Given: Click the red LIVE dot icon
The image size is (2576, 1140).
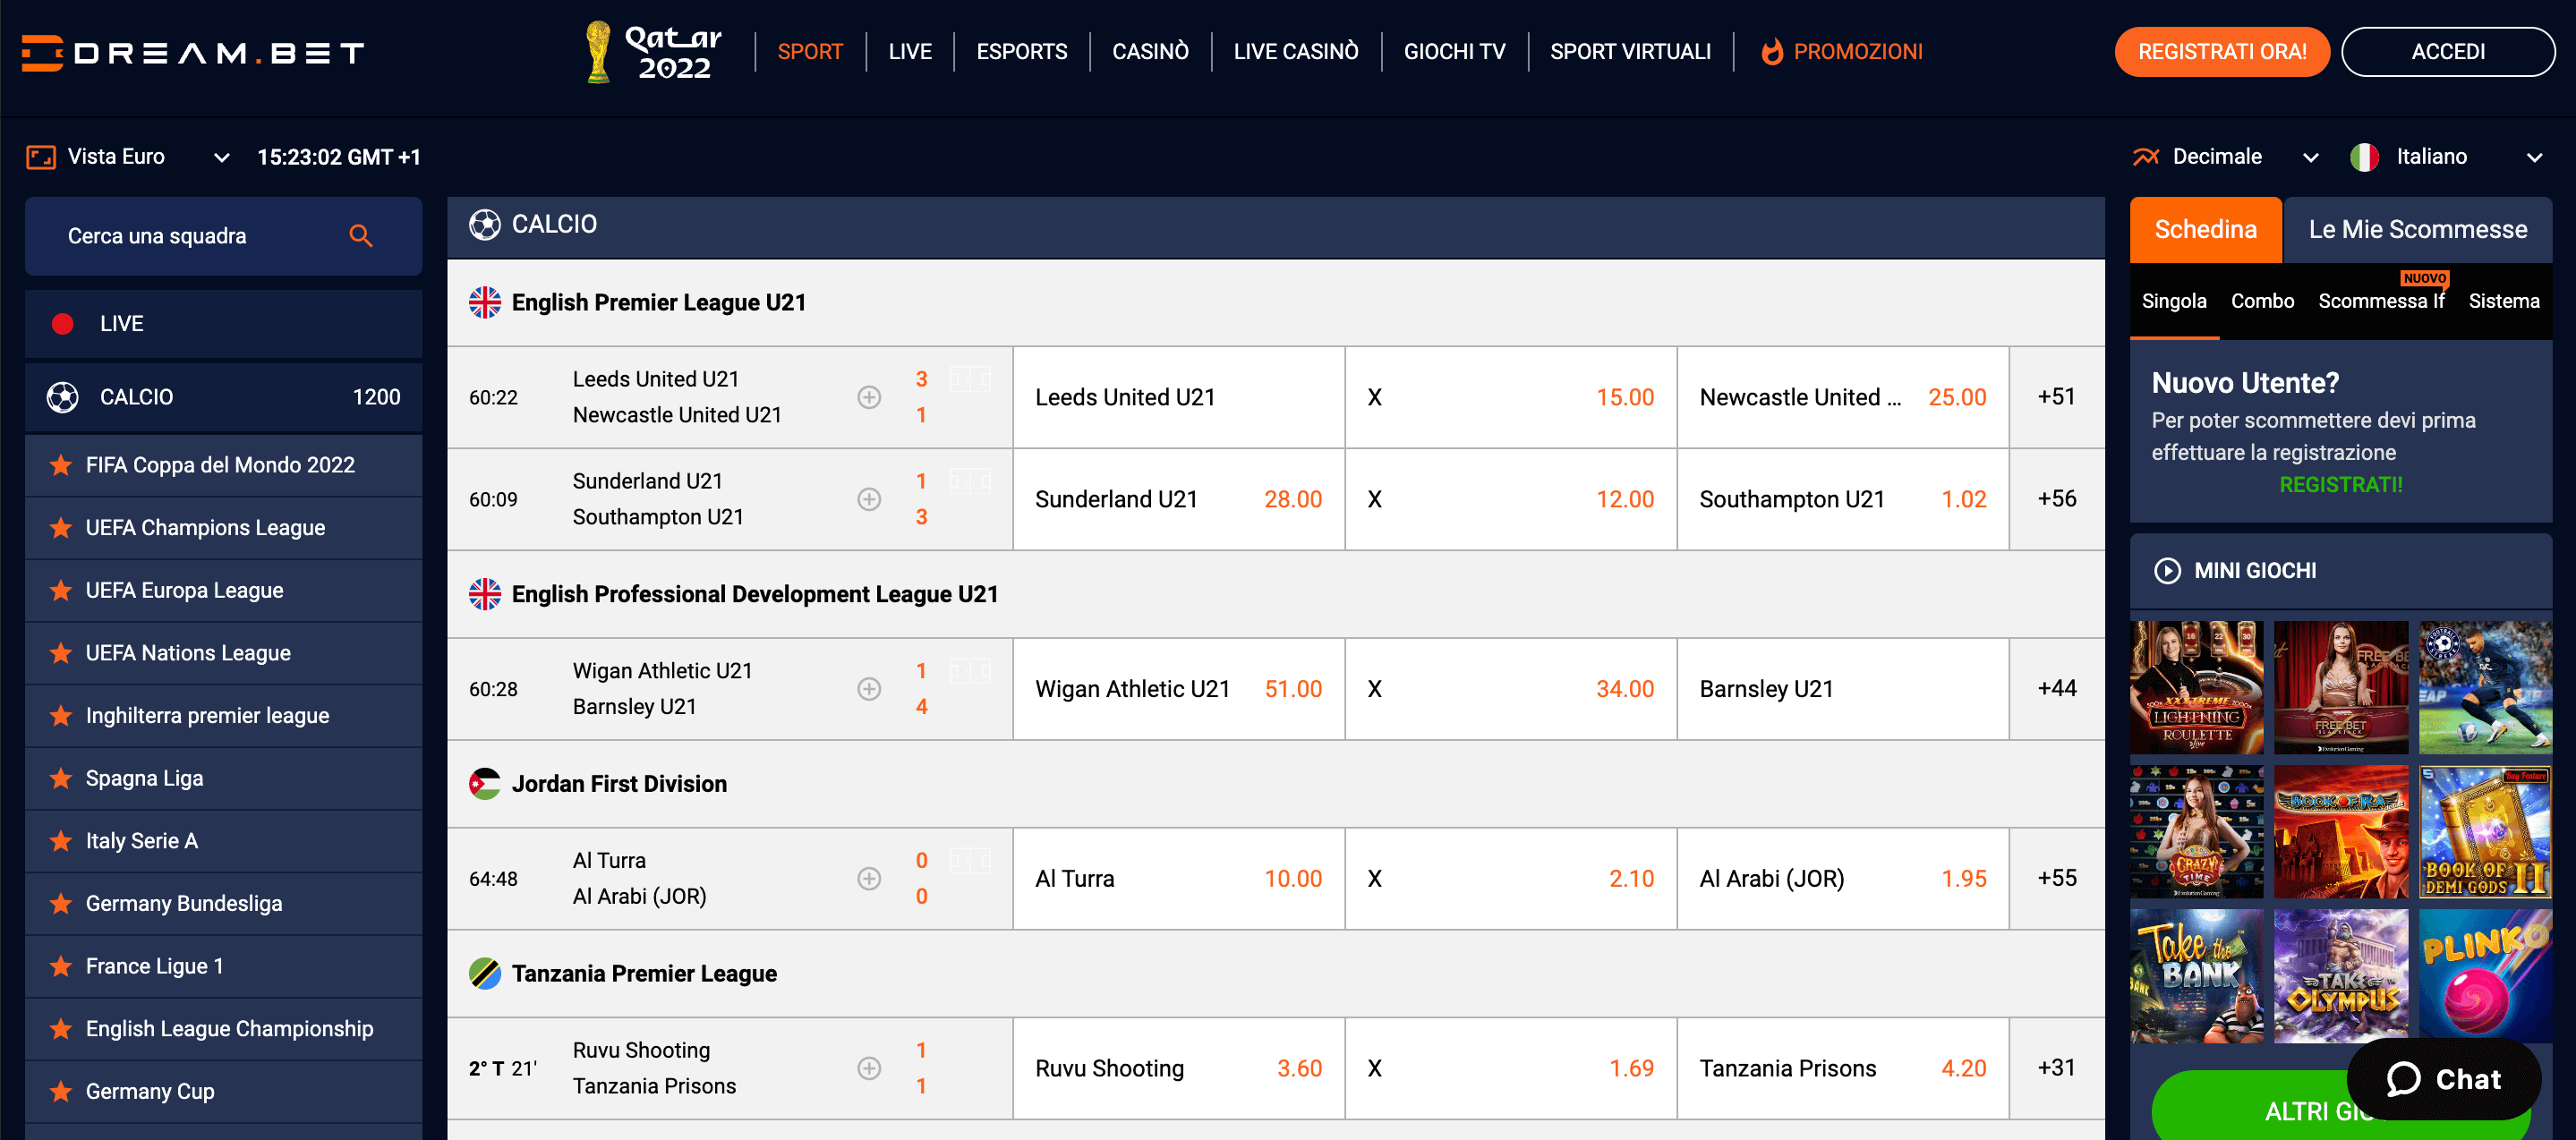Looking at the screenshot, I should tap(62, 324).
